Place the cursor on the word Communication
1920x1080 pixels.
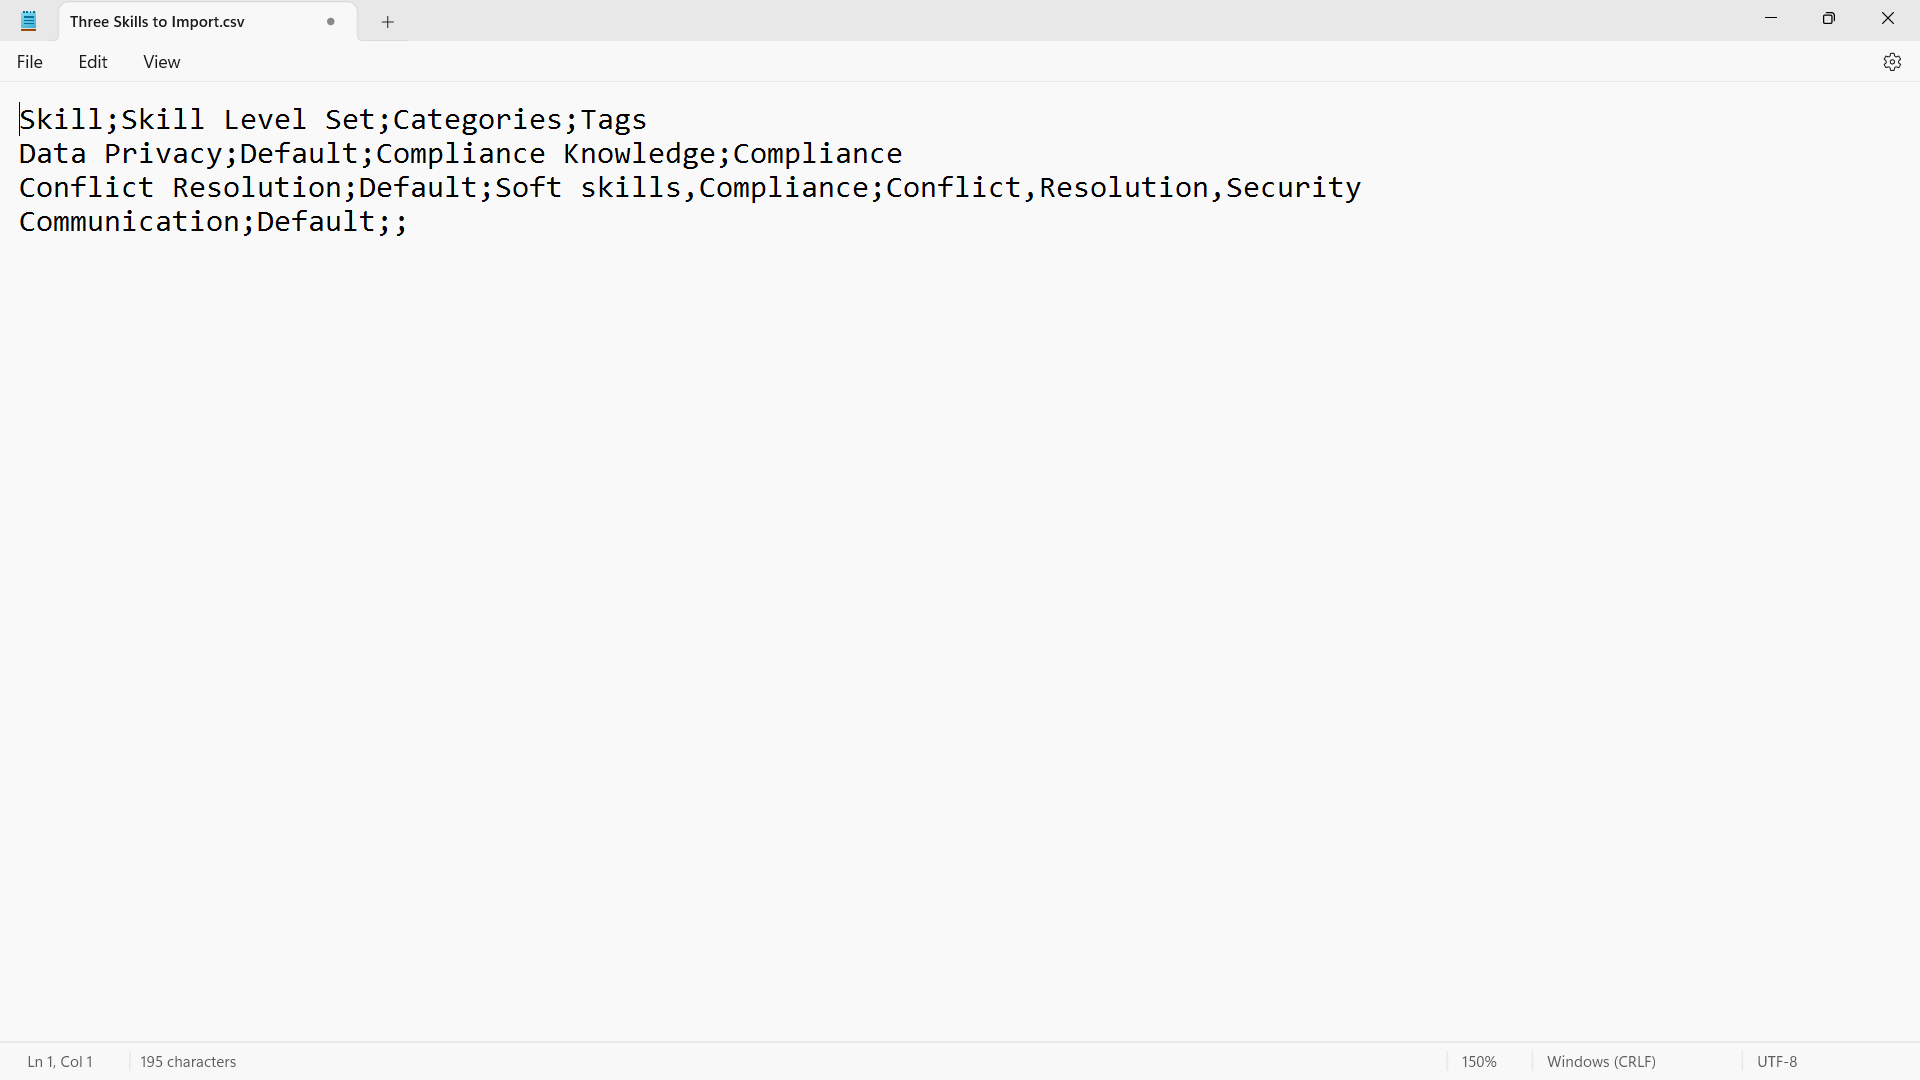click(x=129, y=222)
